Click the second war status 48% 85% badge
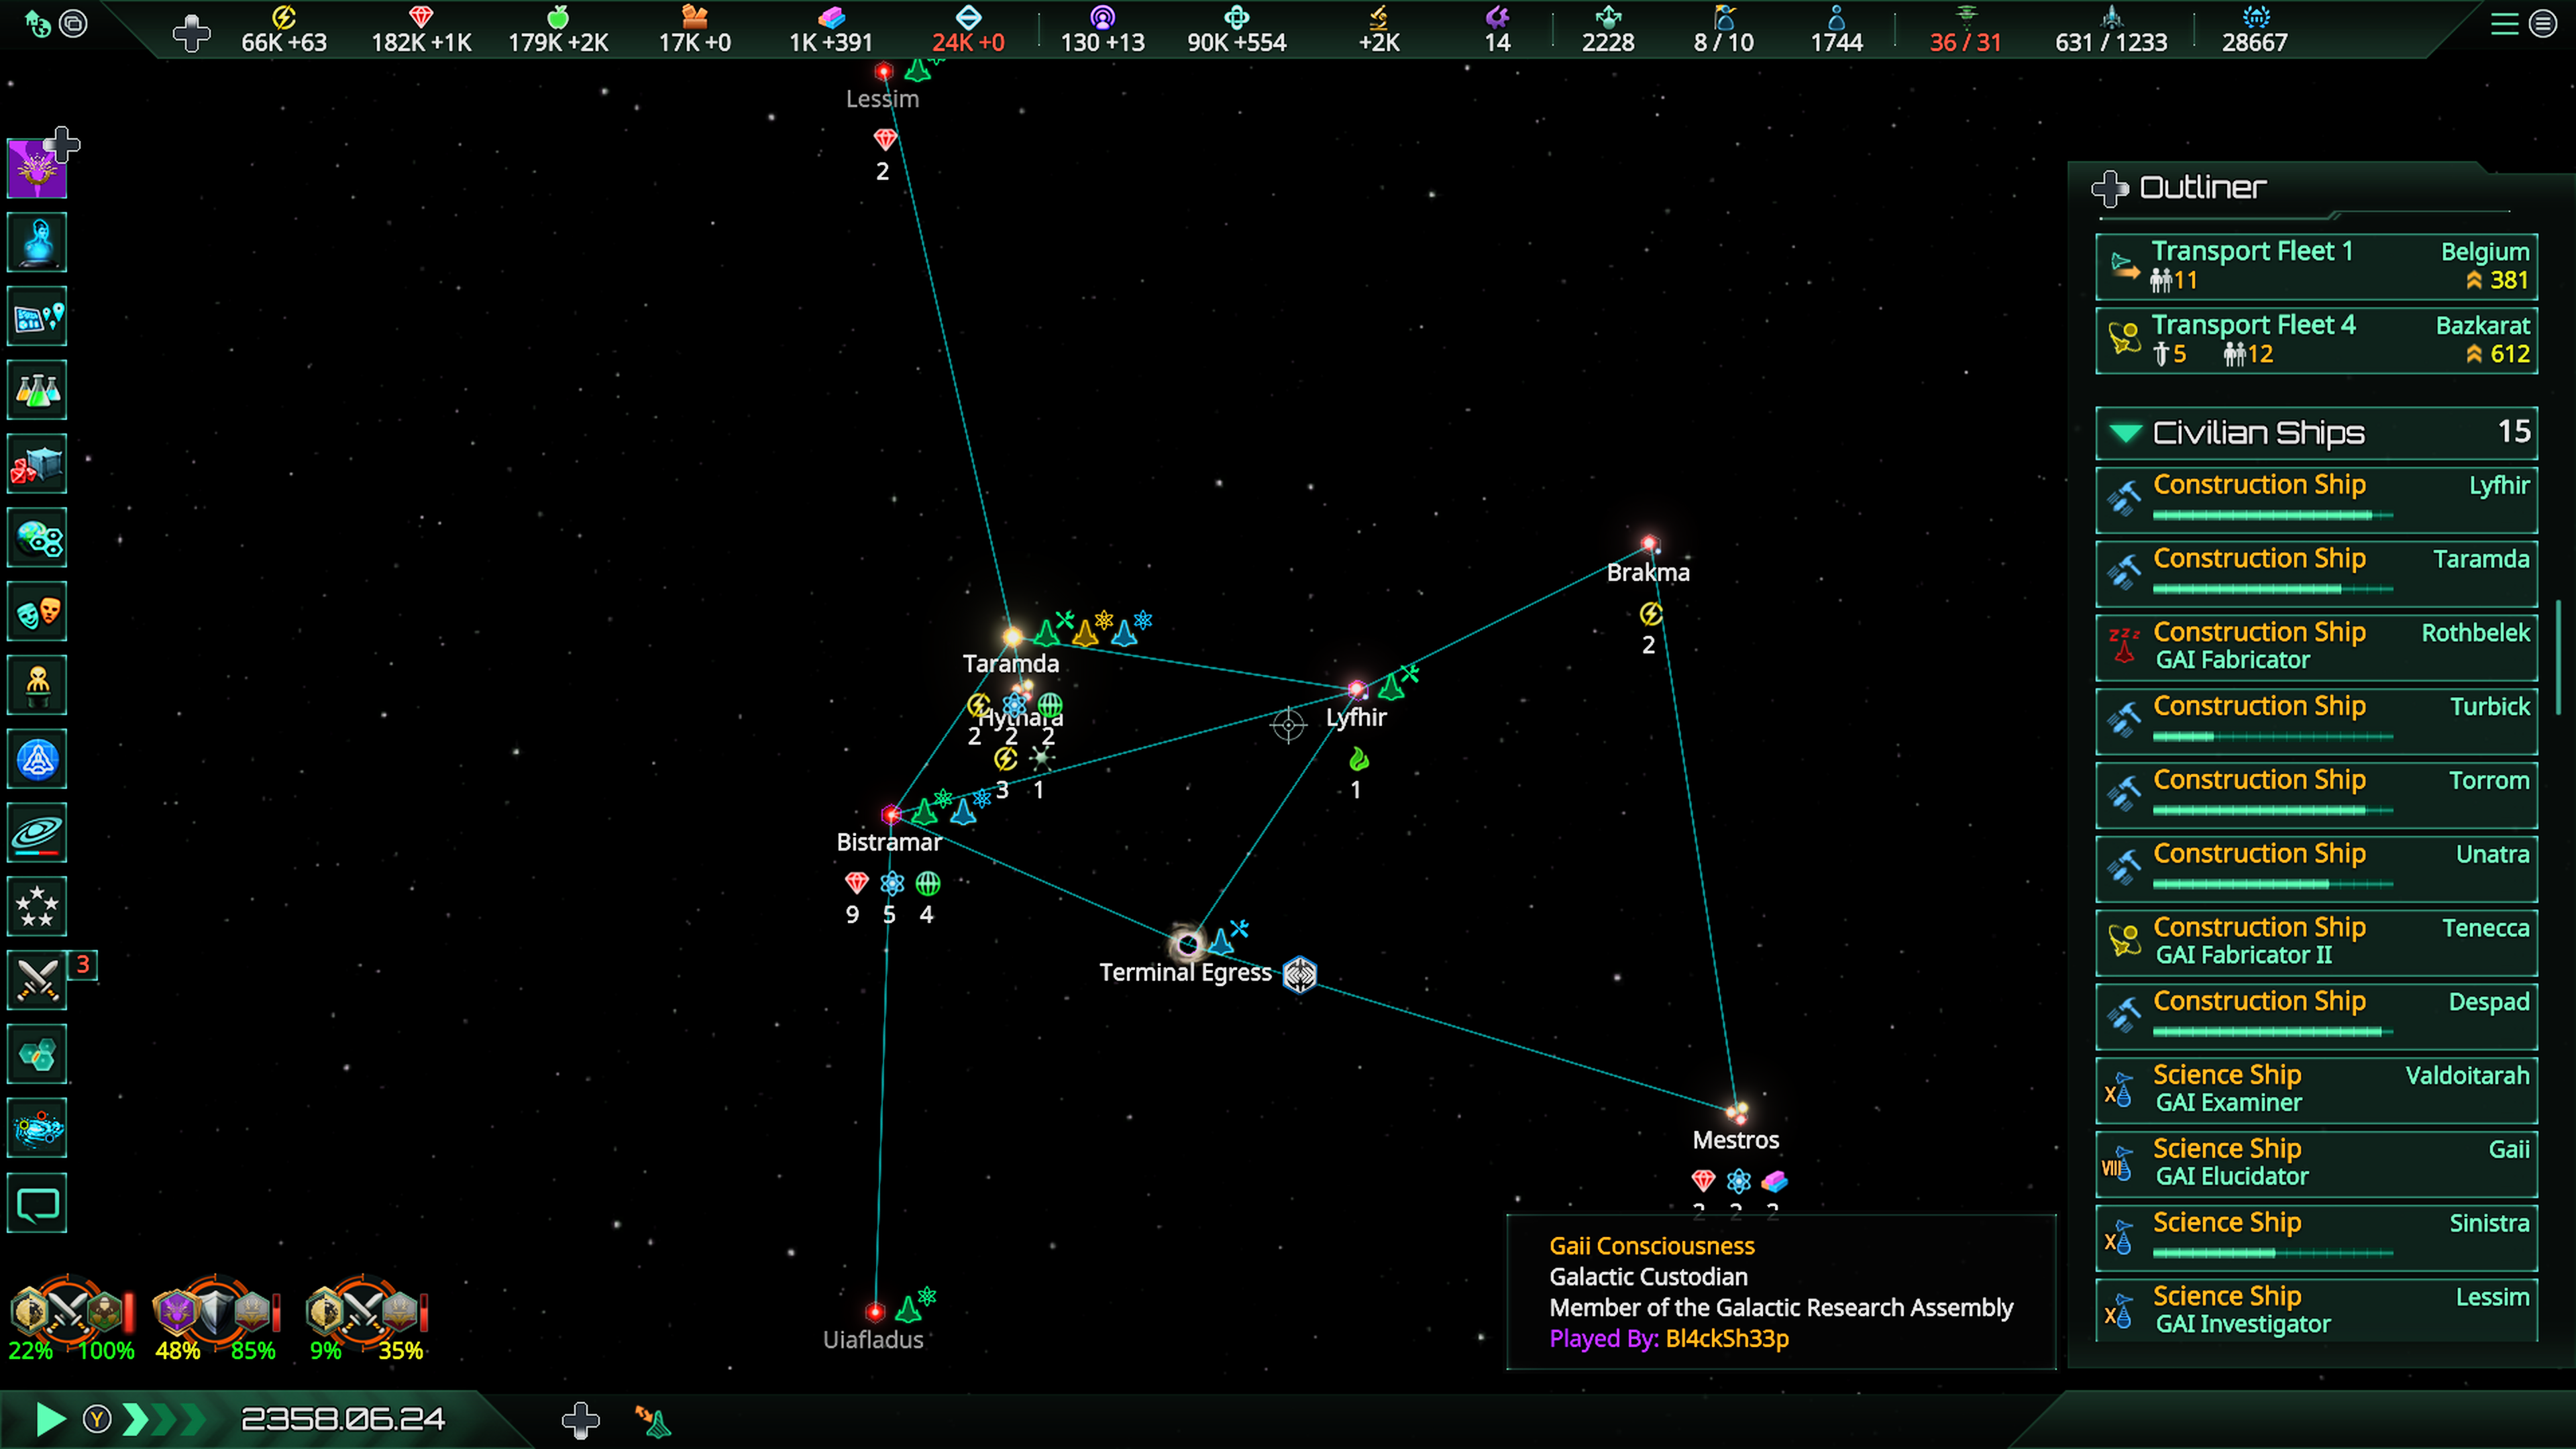The width and height of the screenshot is (2576, 1449). point(216,1320)
